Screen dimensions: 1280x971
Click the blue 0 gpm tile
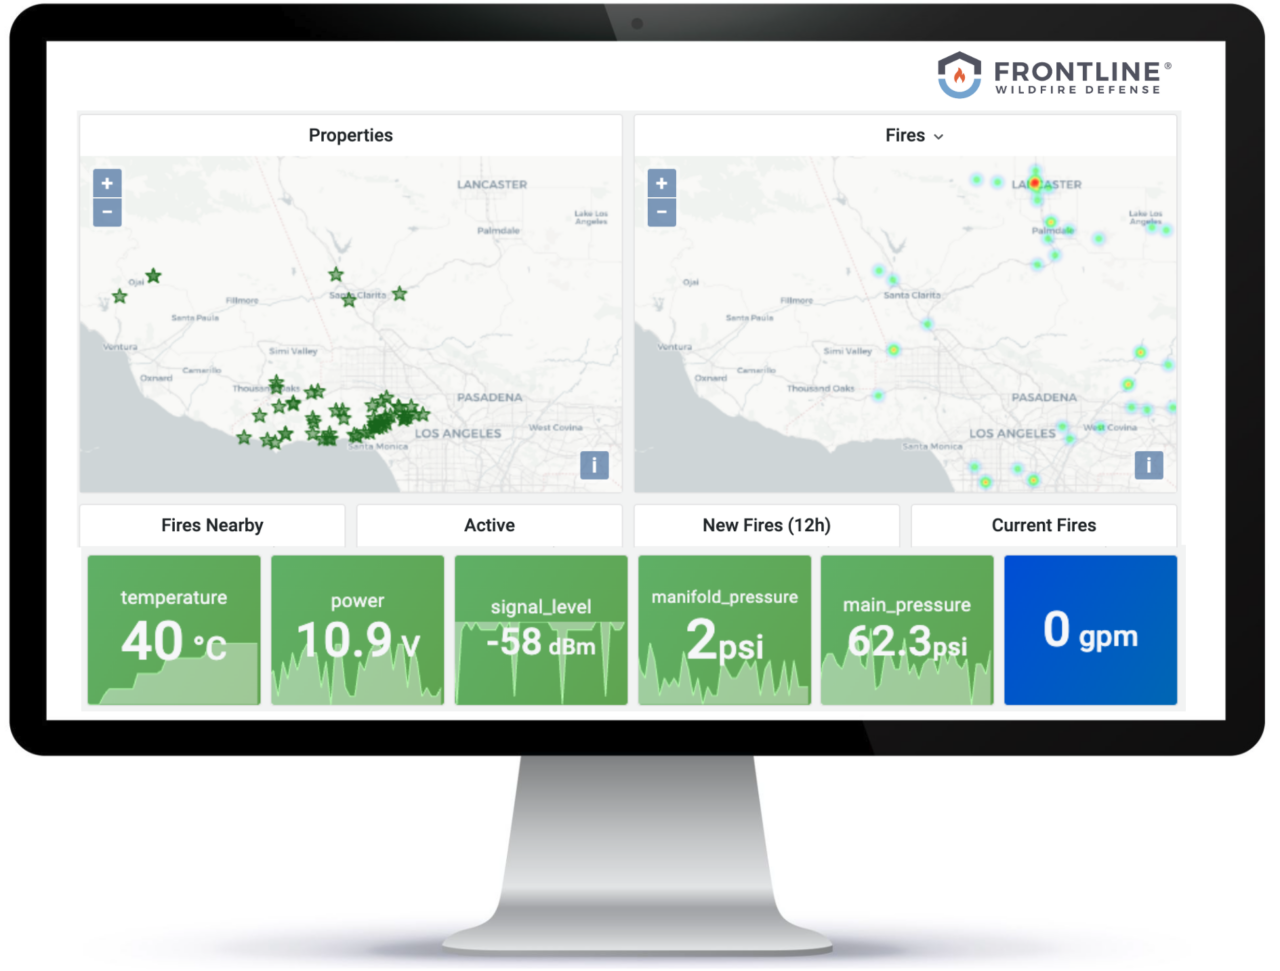pos(1090,630)
